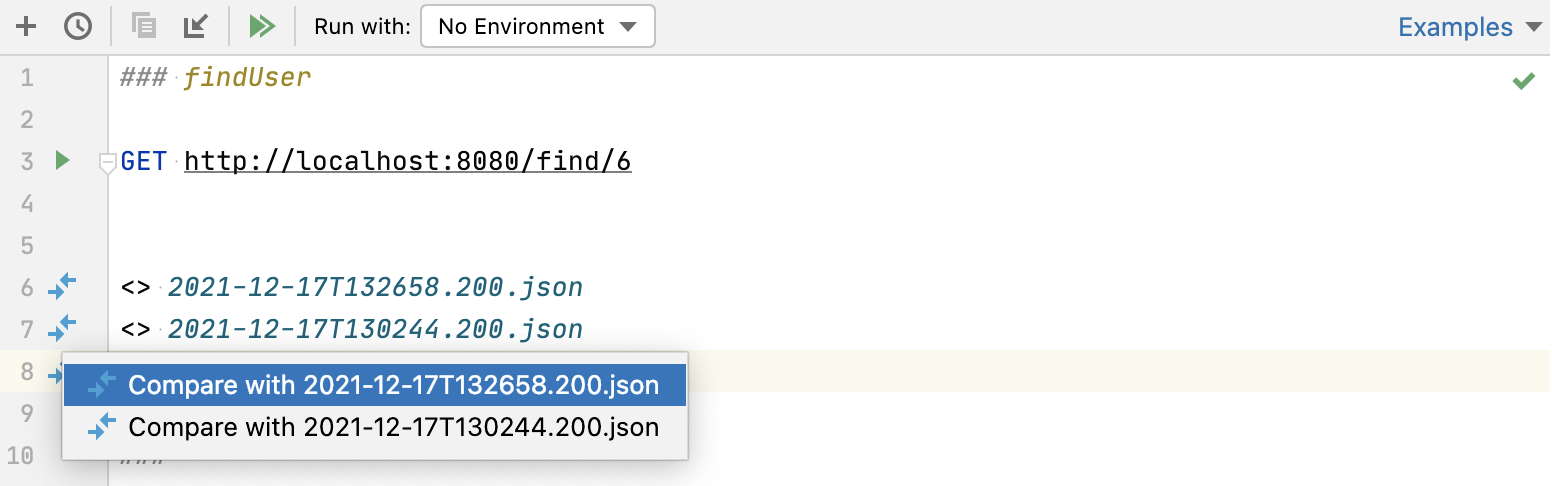The width and height of the screenshot is (1552, 486).
Task: Open the Run with environment dropdown
Action: 538,26
